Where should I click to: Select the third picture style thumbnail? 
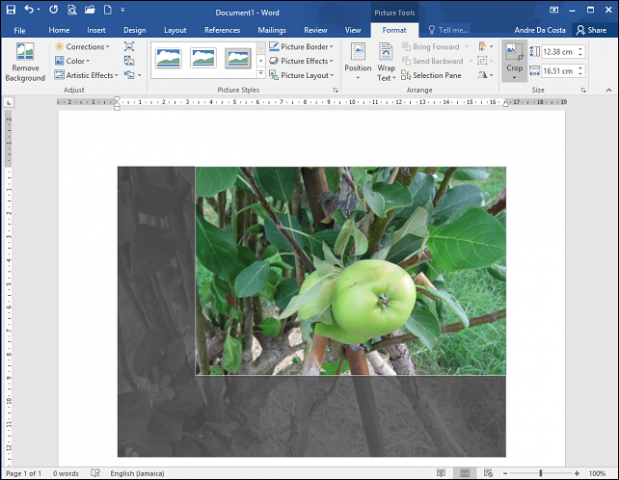pos(238,58)
